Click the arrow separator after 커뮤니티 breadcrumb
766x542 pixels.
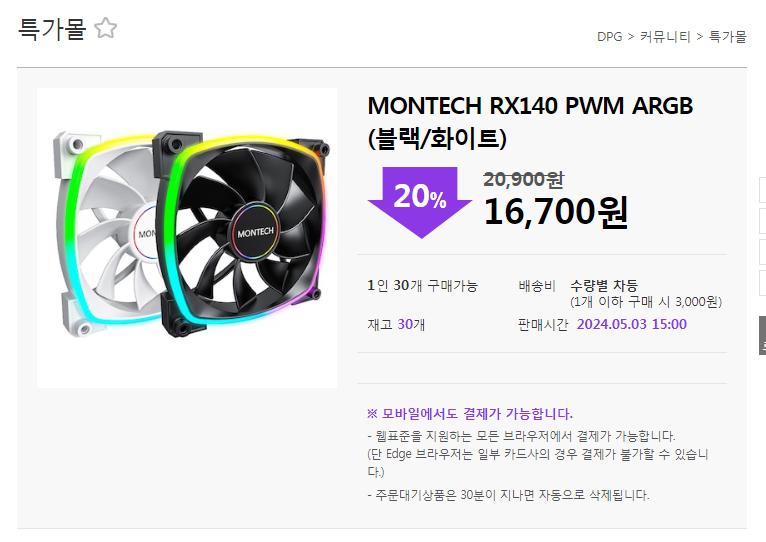click(x=700, y=37)
